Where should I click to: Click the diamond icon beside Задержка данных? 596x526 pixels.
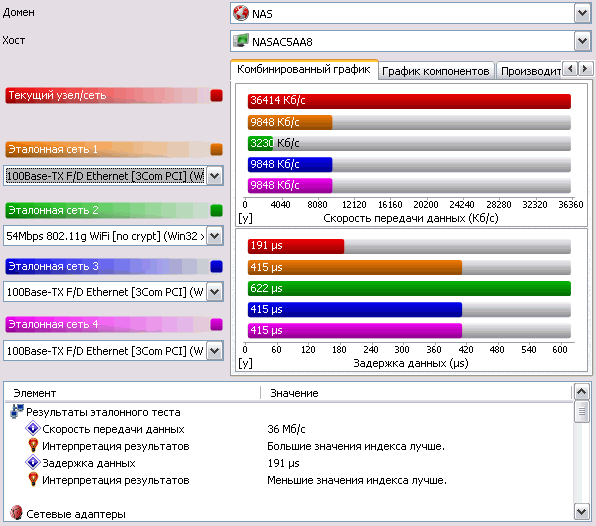point(33,463)
